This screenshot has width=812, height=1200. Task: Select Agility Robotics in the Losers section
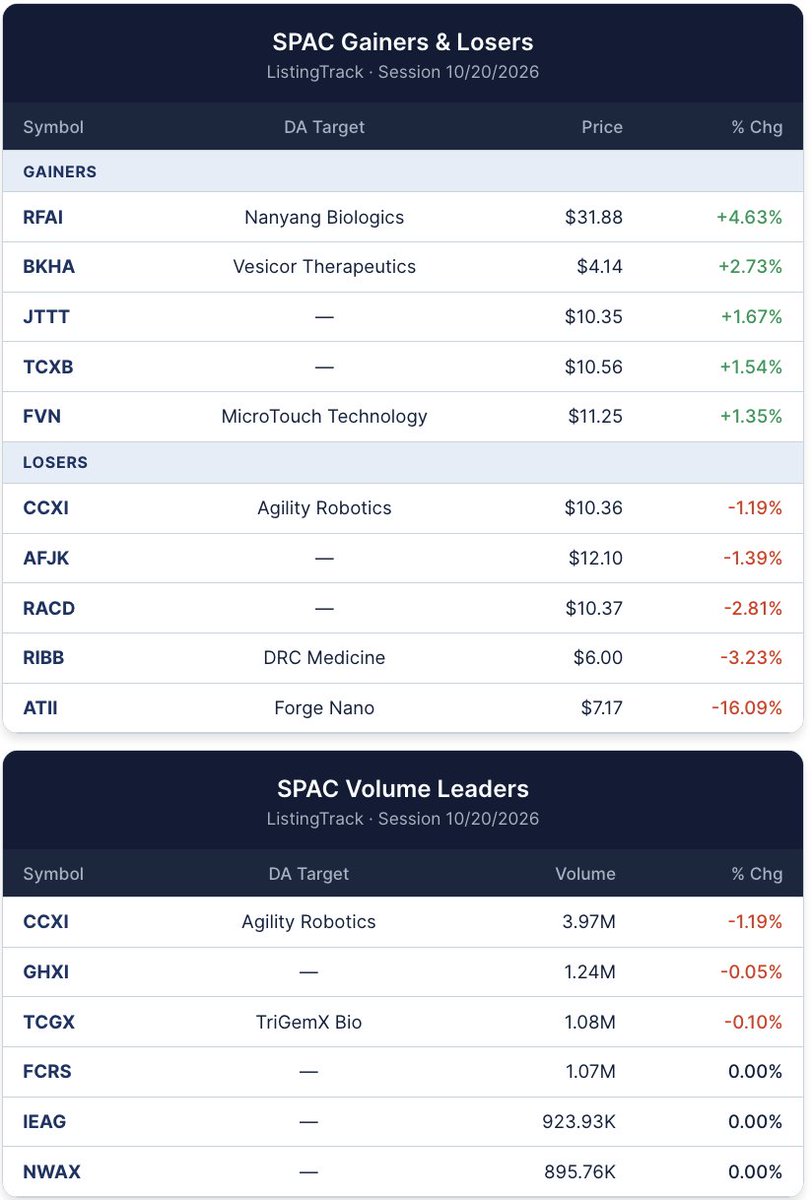(324, 508)
